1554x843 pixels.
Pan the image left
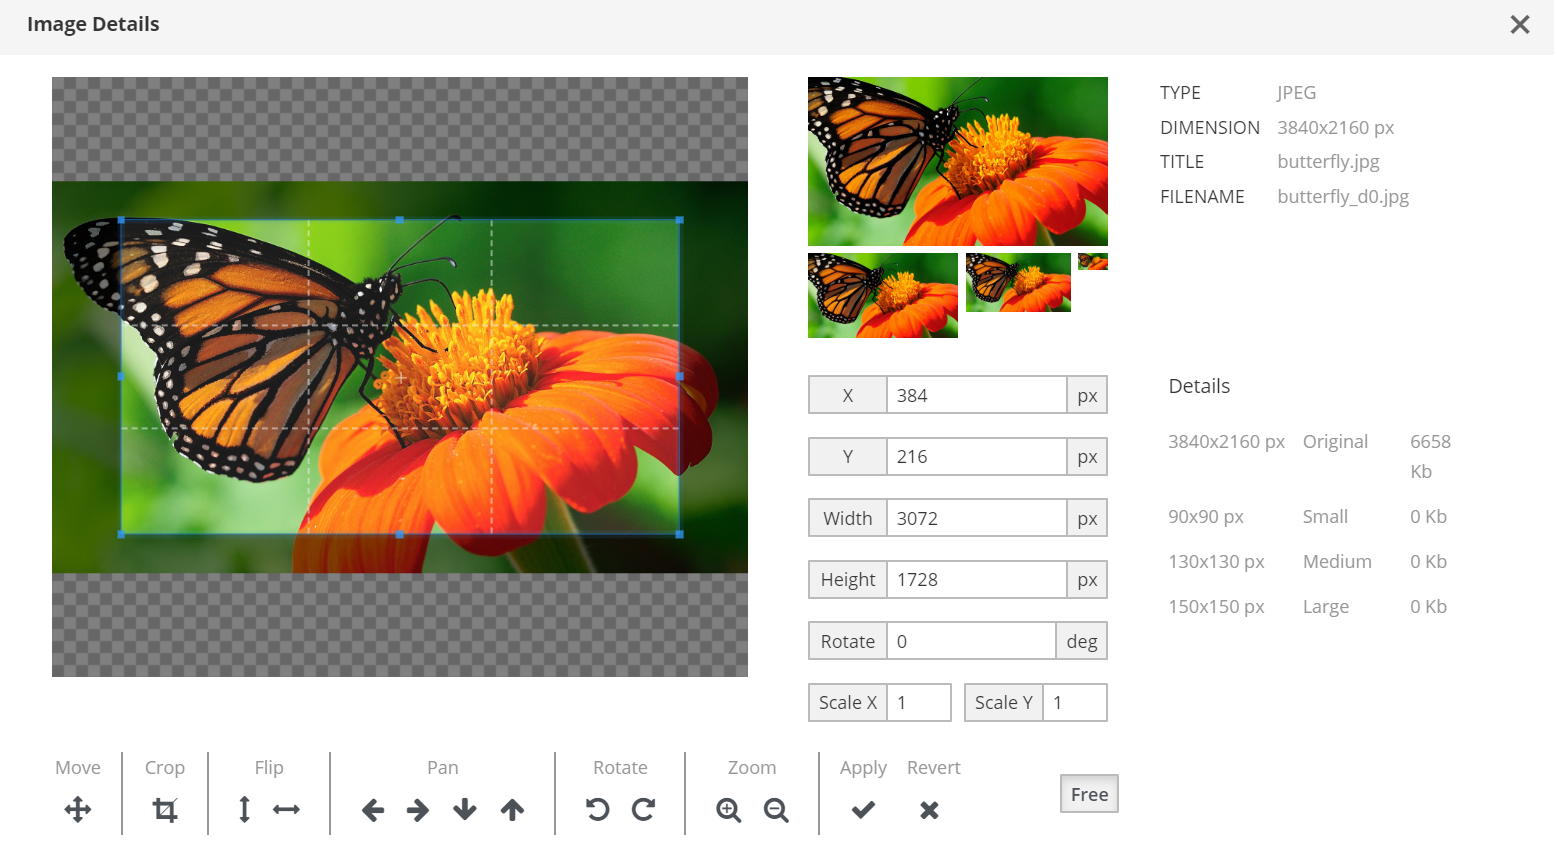tap(373, 810)
